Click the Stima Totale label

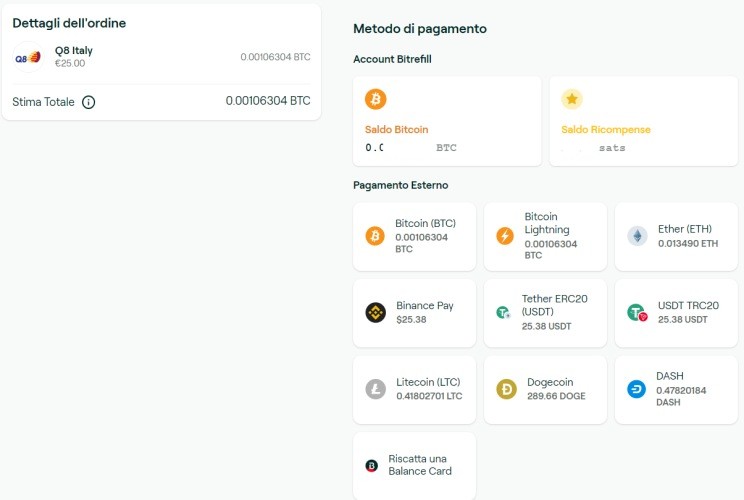tap(43, 102)
